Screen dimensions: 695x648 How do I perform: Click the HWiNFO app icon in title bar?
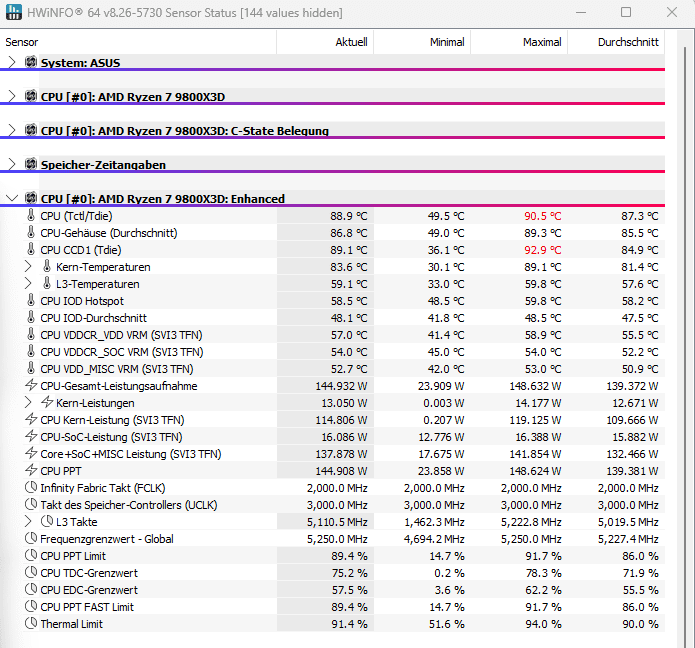pos(13,12)
